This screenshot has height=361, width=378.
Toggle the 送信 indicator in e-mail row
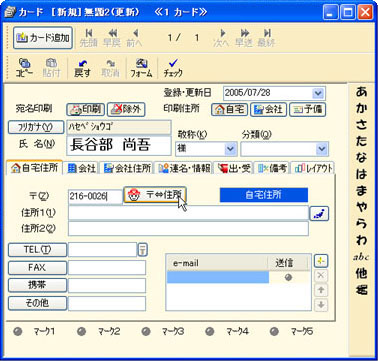coord(289,277)
